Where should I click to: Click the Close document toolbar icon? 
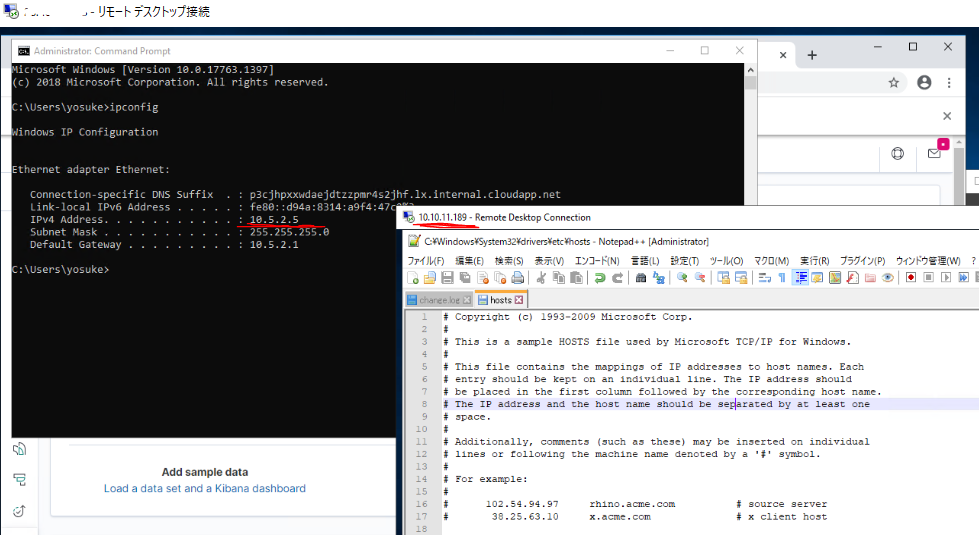click(483, 278)
